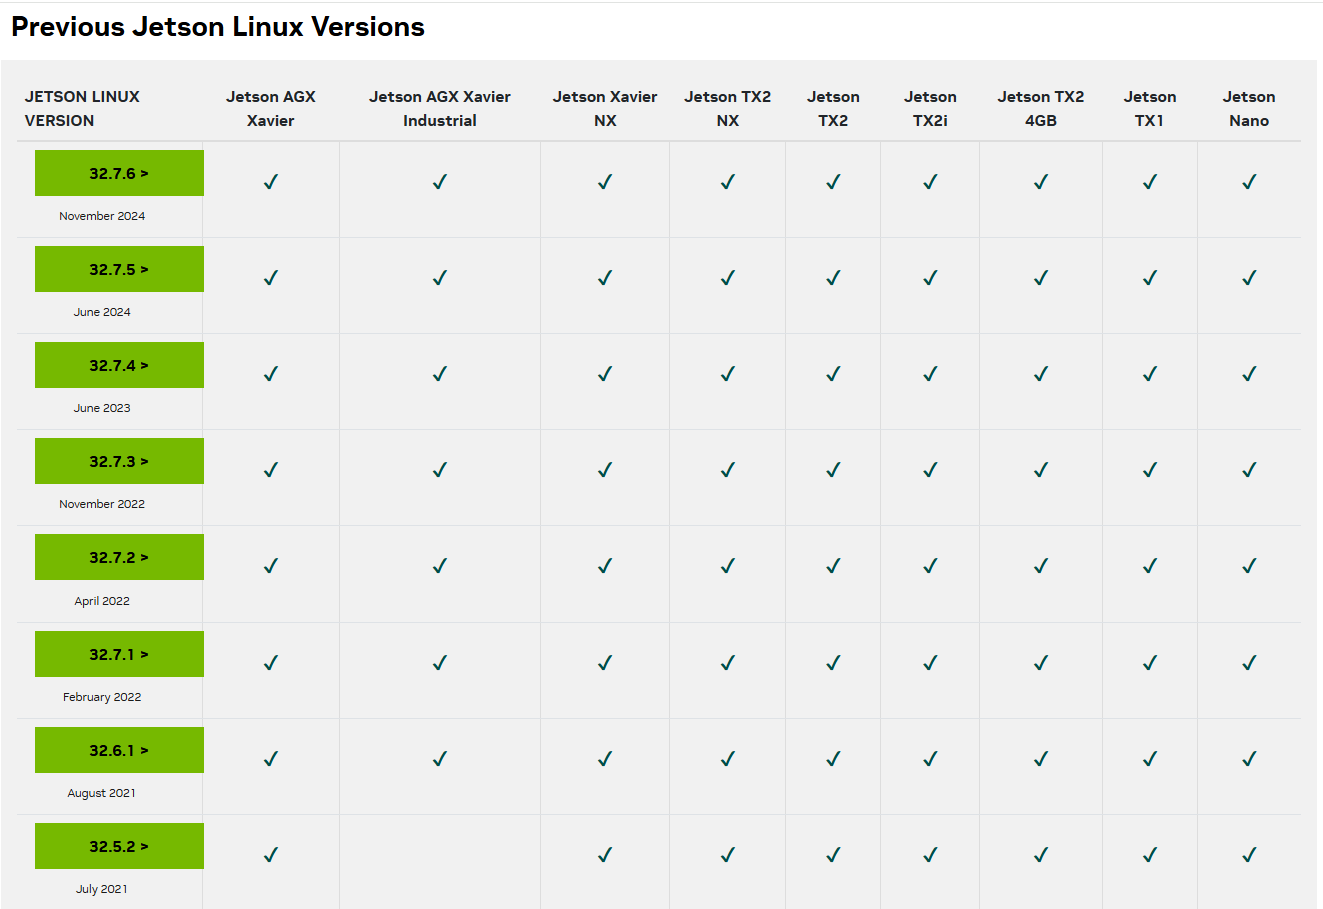Click 32.5.2 checkmark under Jetson TX2 4GB
This screenshot has width=1323, height=909.
[x=1041, y=855]
